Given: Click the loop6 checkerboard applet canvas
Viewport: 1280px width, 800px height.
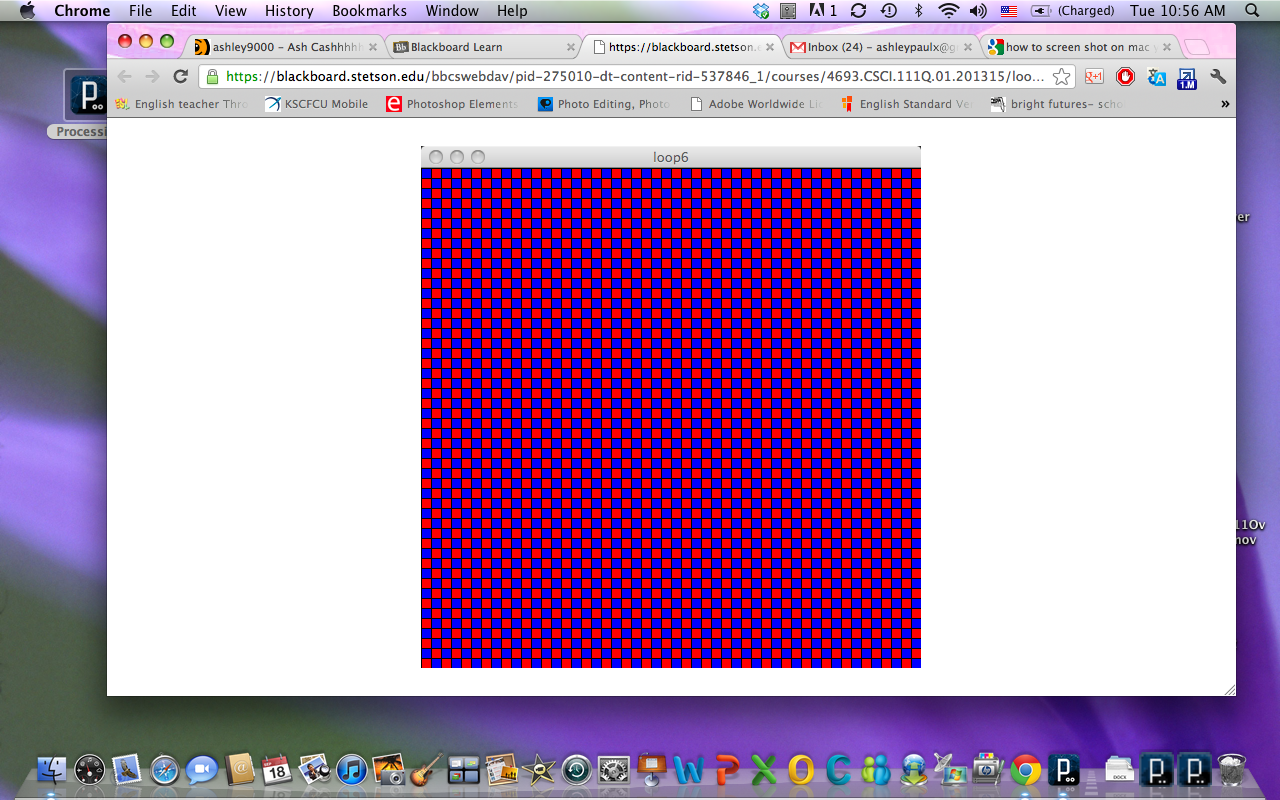Looking at the screenshot, I should [x=670, y=417].
